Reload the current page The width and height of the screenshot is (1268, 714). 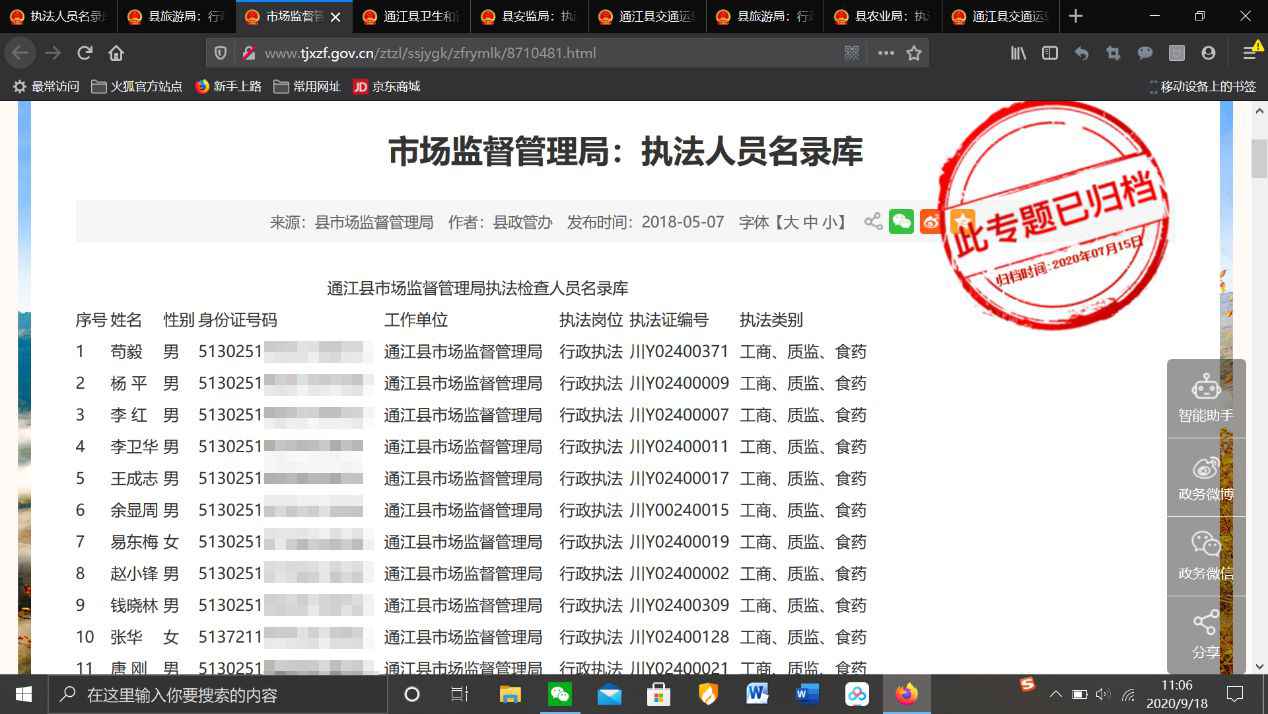(x=85, y=53)
